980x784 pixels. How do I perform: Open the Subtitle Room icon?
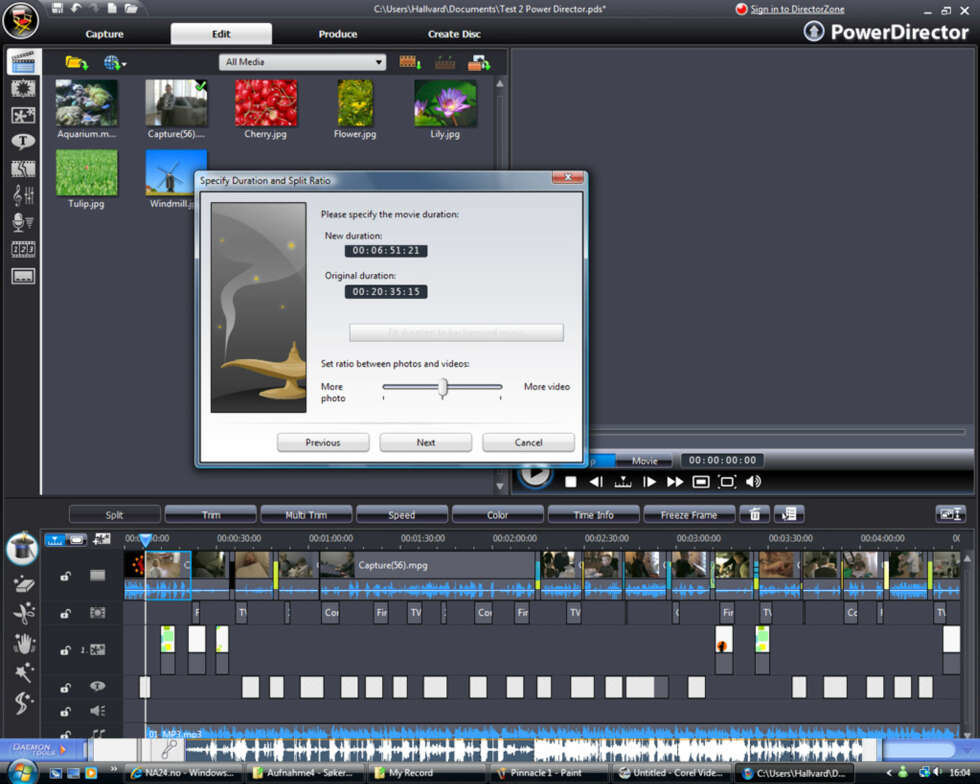pos(23,276)
